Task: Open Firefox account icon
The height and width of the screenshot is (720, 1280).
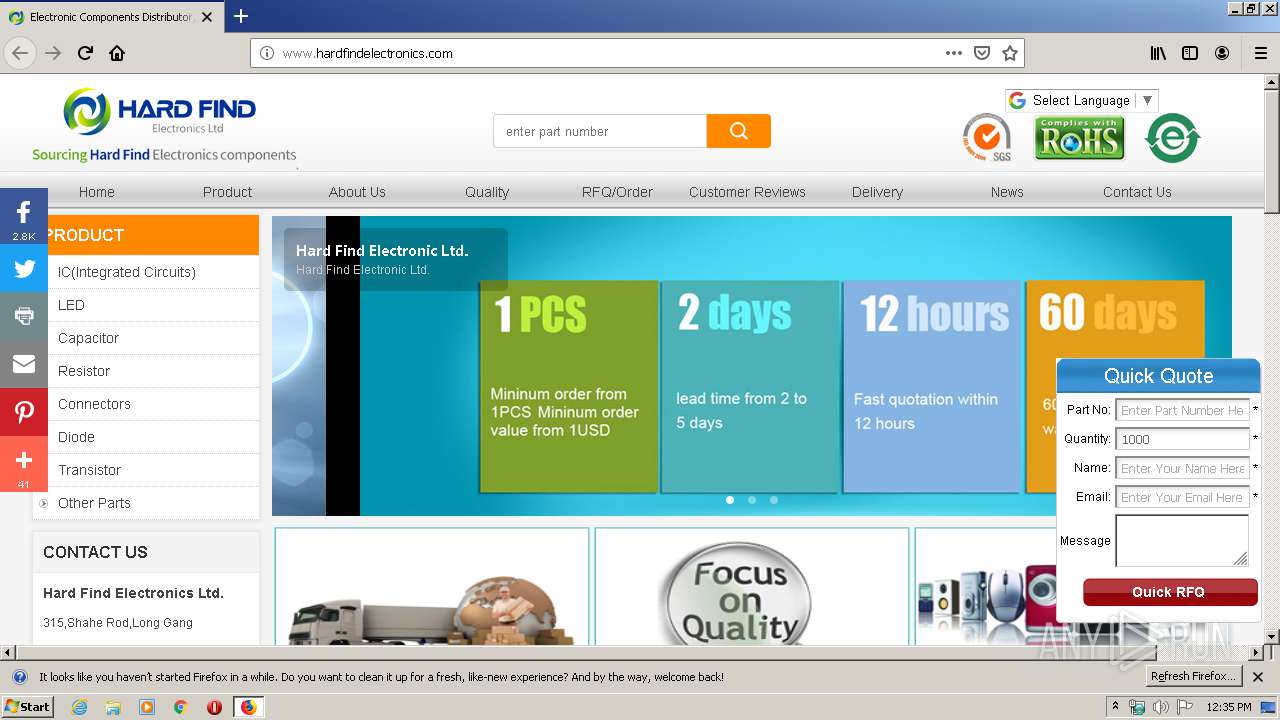Action: click(1222, 53)
